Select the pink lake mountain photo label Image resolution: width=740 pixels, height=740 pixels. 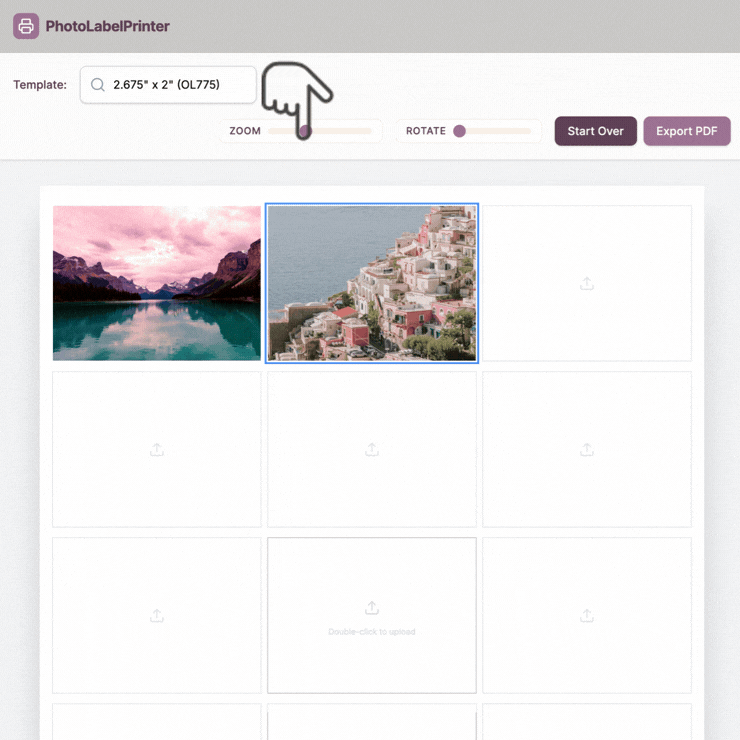pyautogui.click(x=157, y=283)
